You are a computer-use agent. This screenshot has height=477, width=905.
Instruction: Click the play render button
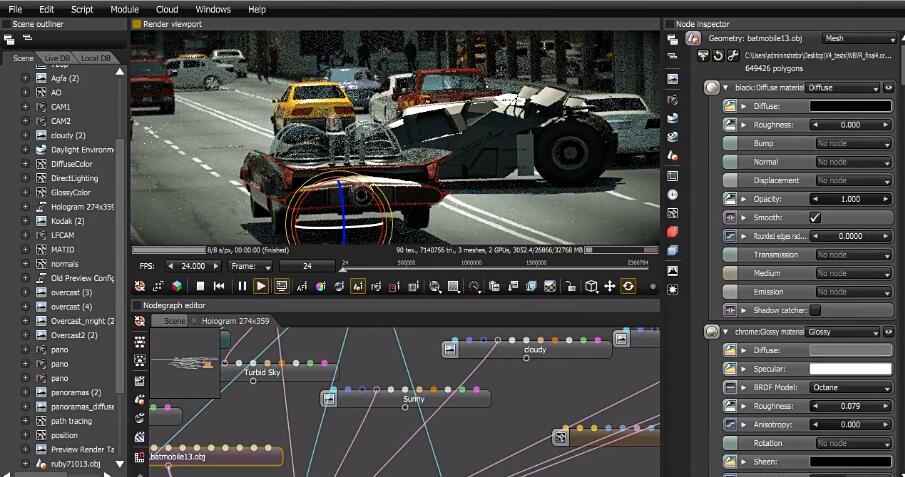click(x=261, y=286)
